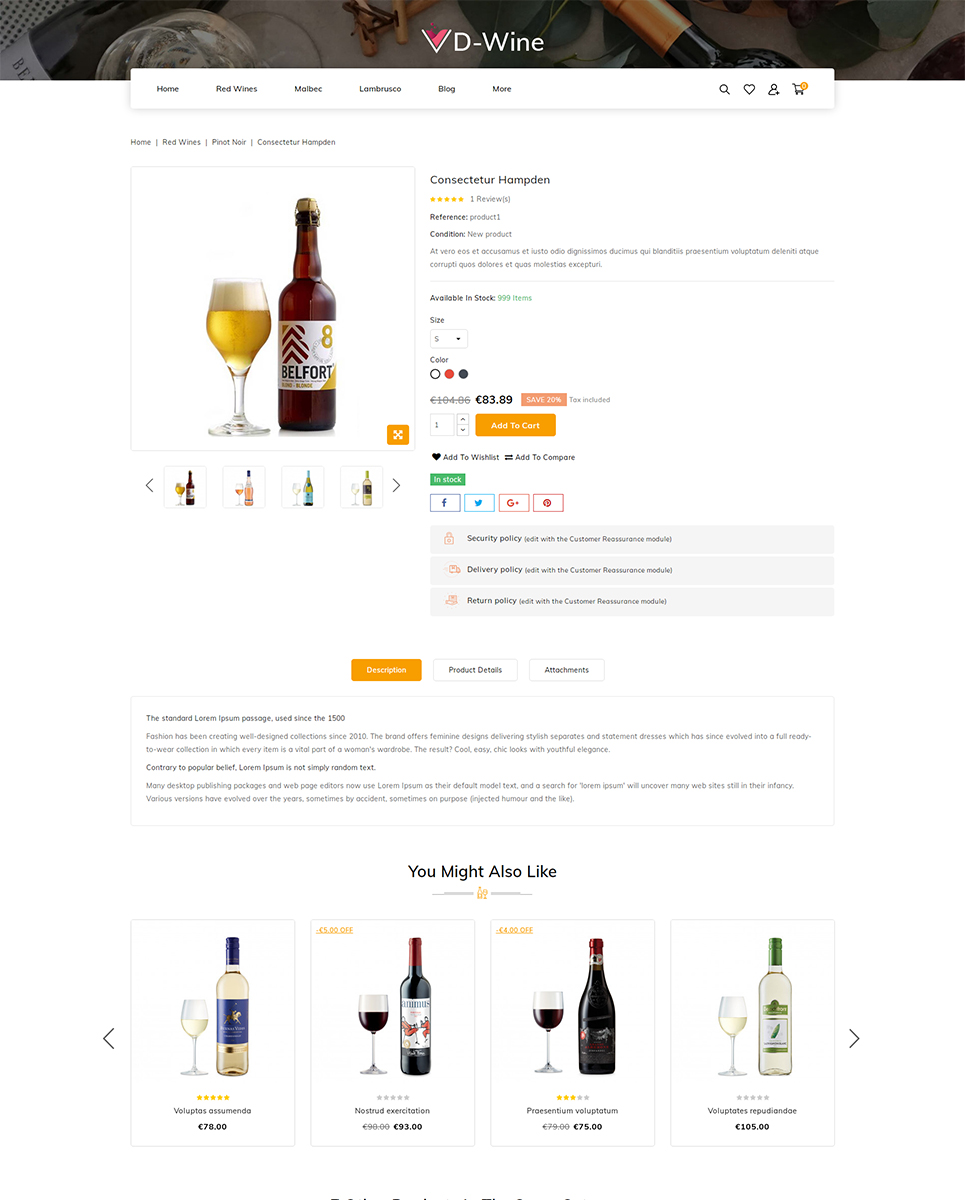Switch to Product Details tab

click(x=475, y=670)
